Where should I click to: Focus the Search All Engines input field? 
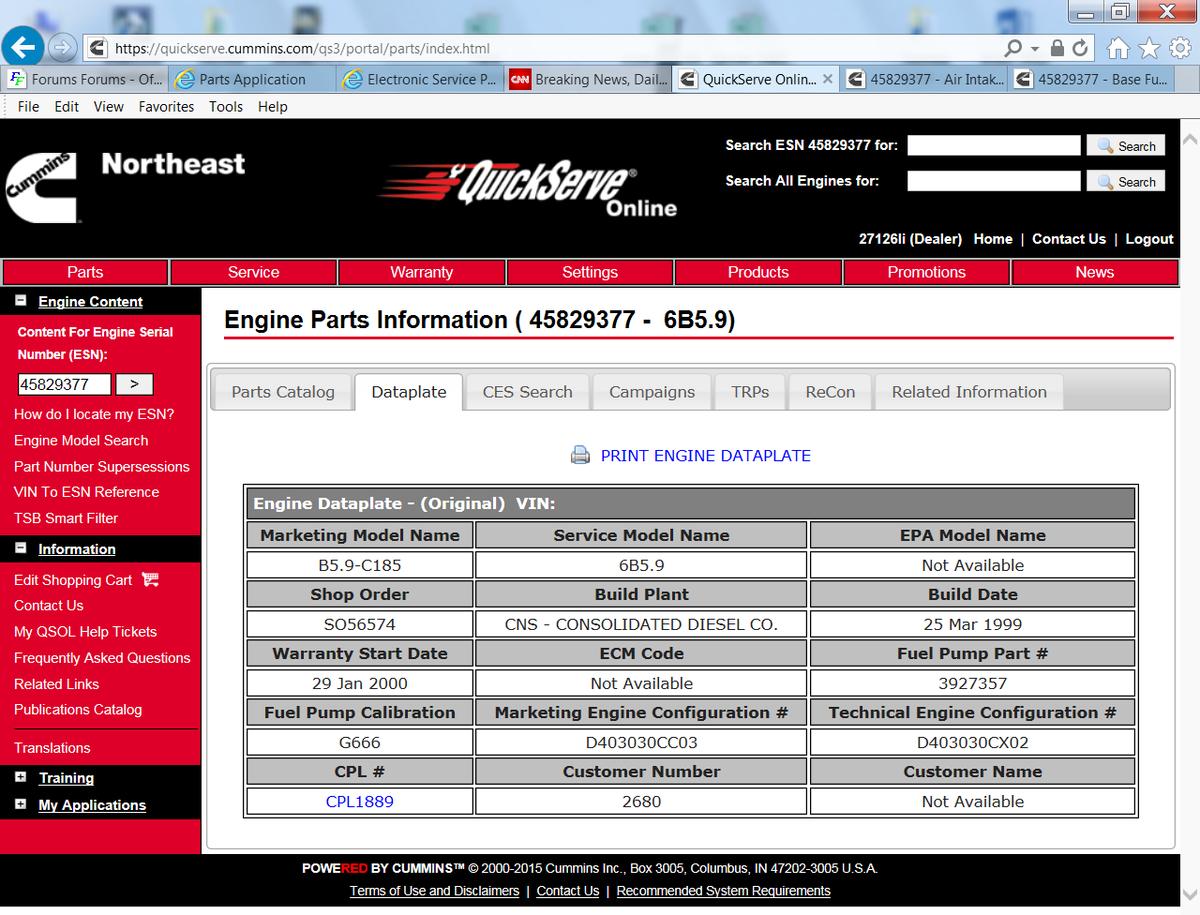coord(993,181)
